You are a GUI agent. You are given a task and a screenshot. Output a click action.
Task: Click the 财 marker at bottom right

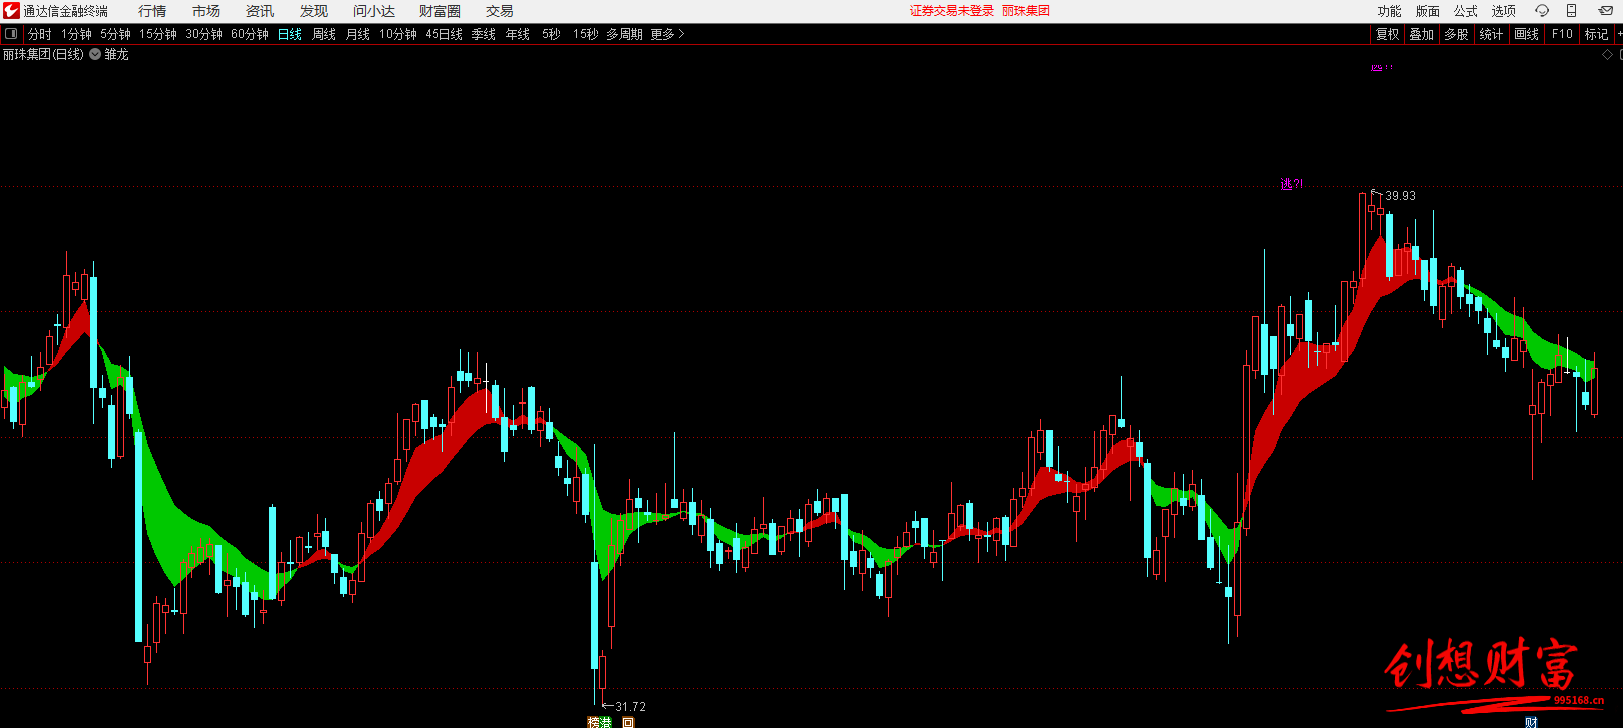pos(1531,722)
